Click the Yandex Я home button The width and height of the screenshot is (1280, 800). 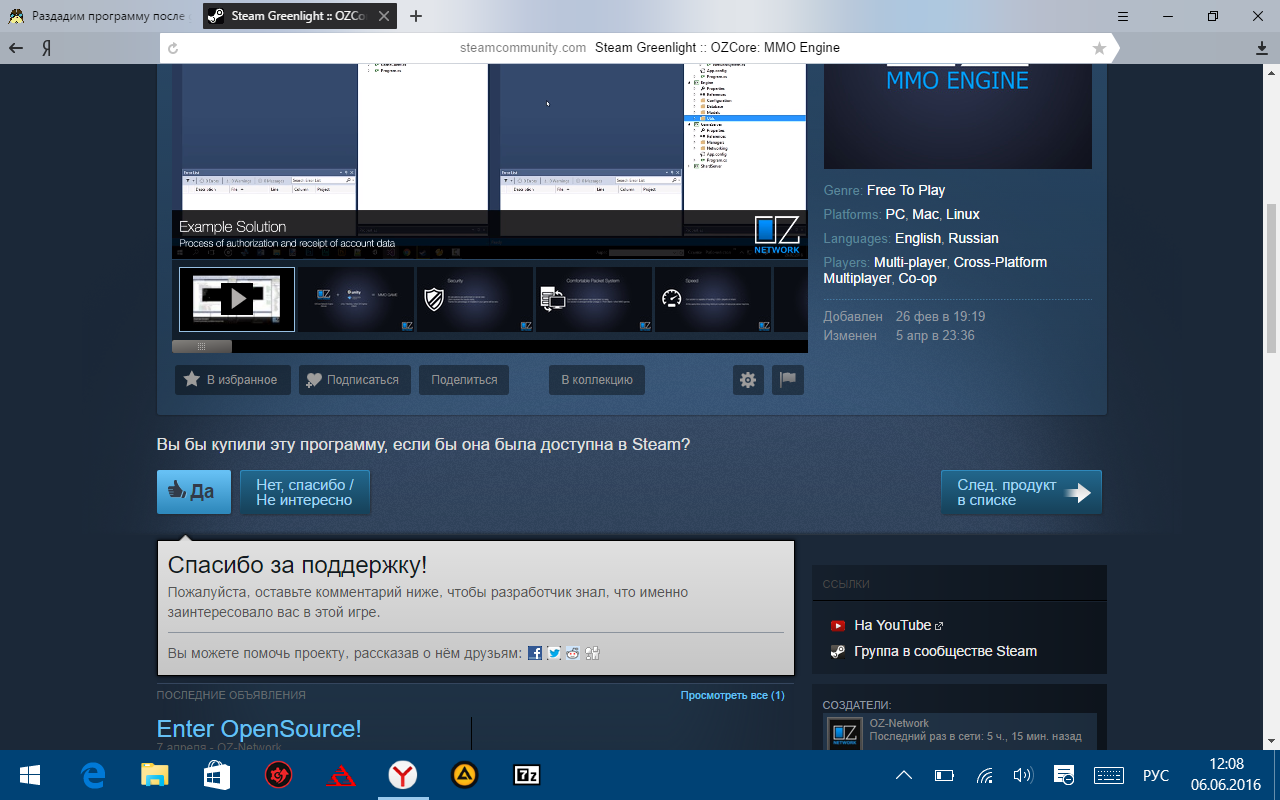point(46,47)
